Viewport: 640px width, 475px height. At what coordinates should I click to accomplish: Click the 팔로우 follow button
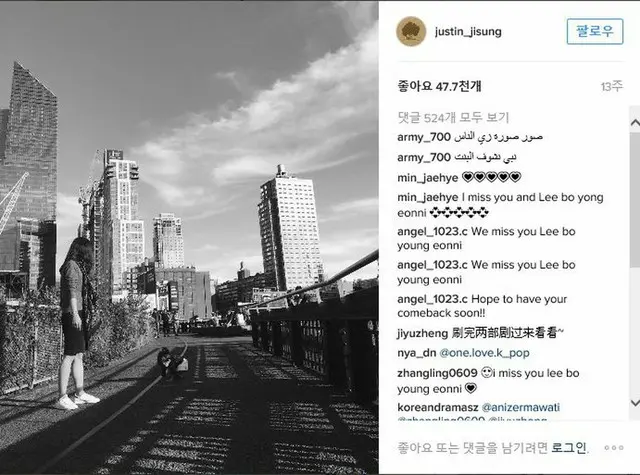[x=595, y=31]
